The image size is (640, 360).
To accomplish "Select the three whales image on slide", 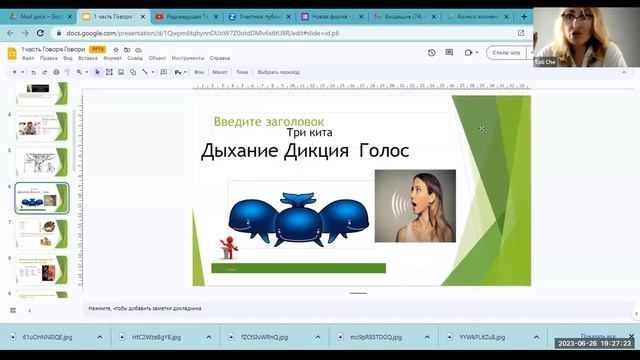I will [x=299, y=220].
